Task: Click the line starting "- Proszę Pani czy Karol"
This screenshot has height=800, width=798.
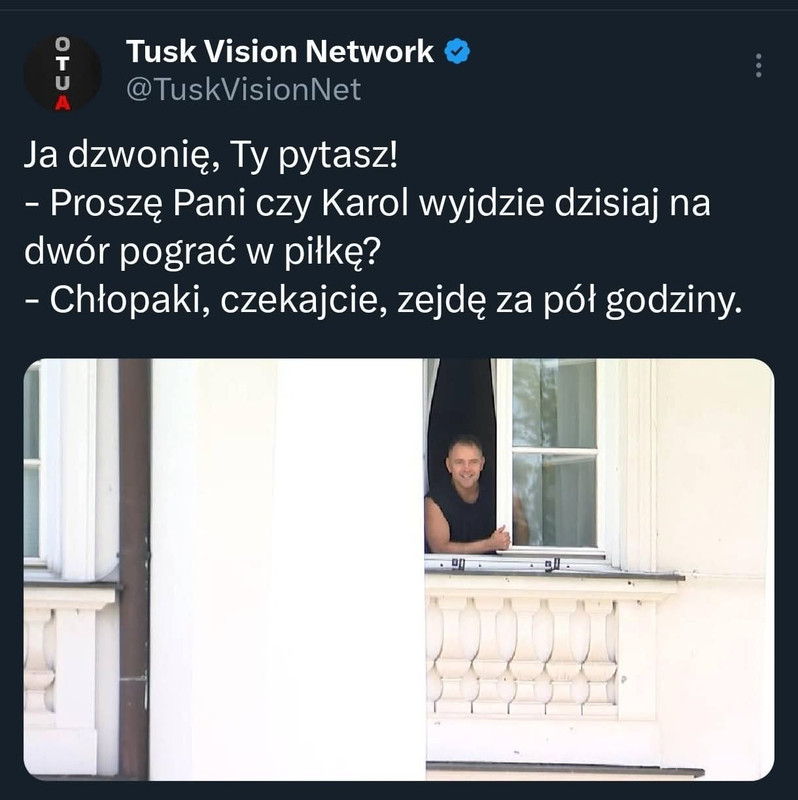Action: pyautogui.click(x=367, y=204)
